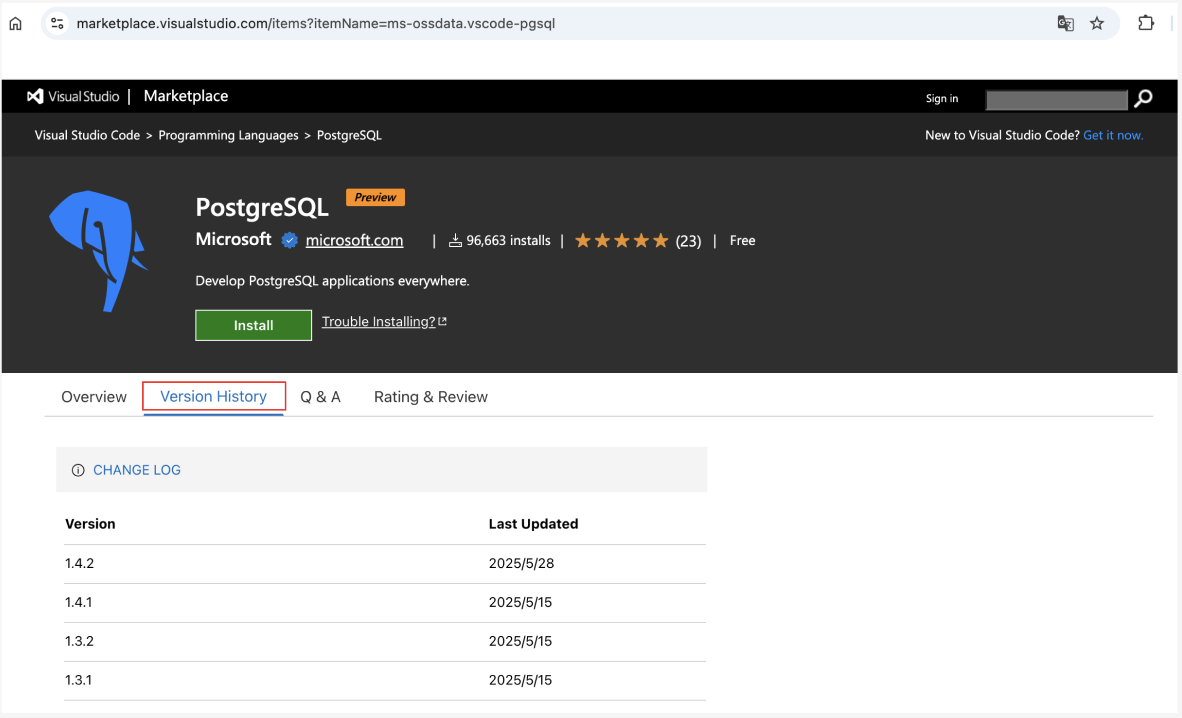Click the 2025/5/15 date for 1.3.1

[520, 680]
